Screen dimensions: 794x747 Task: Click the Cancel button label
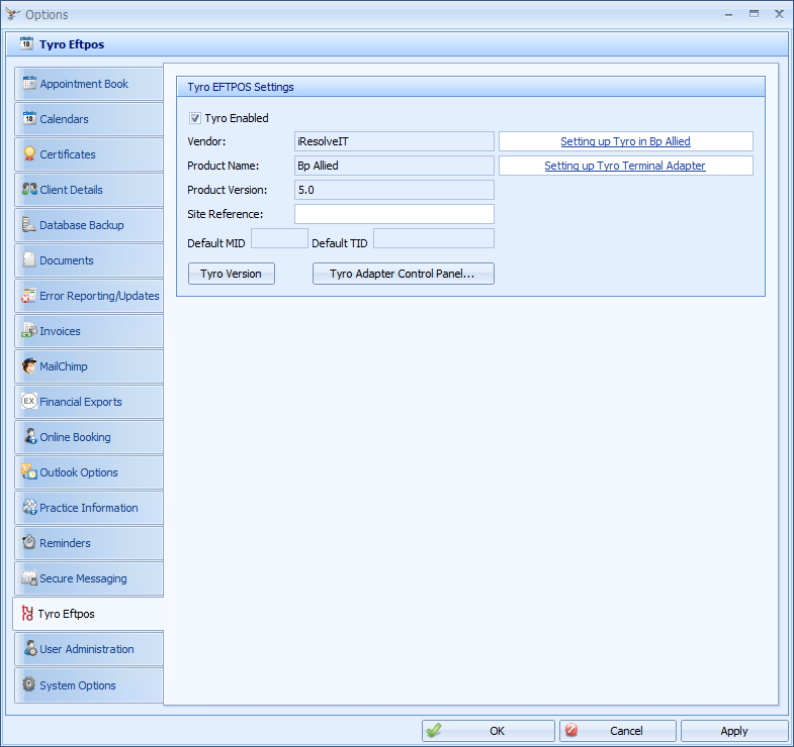(x=626, y=731)
